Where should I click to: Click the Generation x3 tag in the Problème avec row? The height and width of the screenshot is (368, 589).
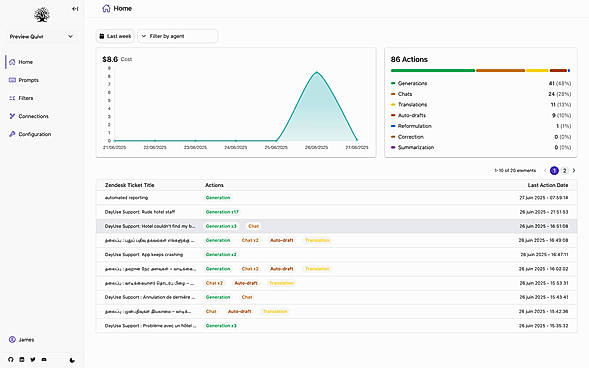(x=221, y=326)
